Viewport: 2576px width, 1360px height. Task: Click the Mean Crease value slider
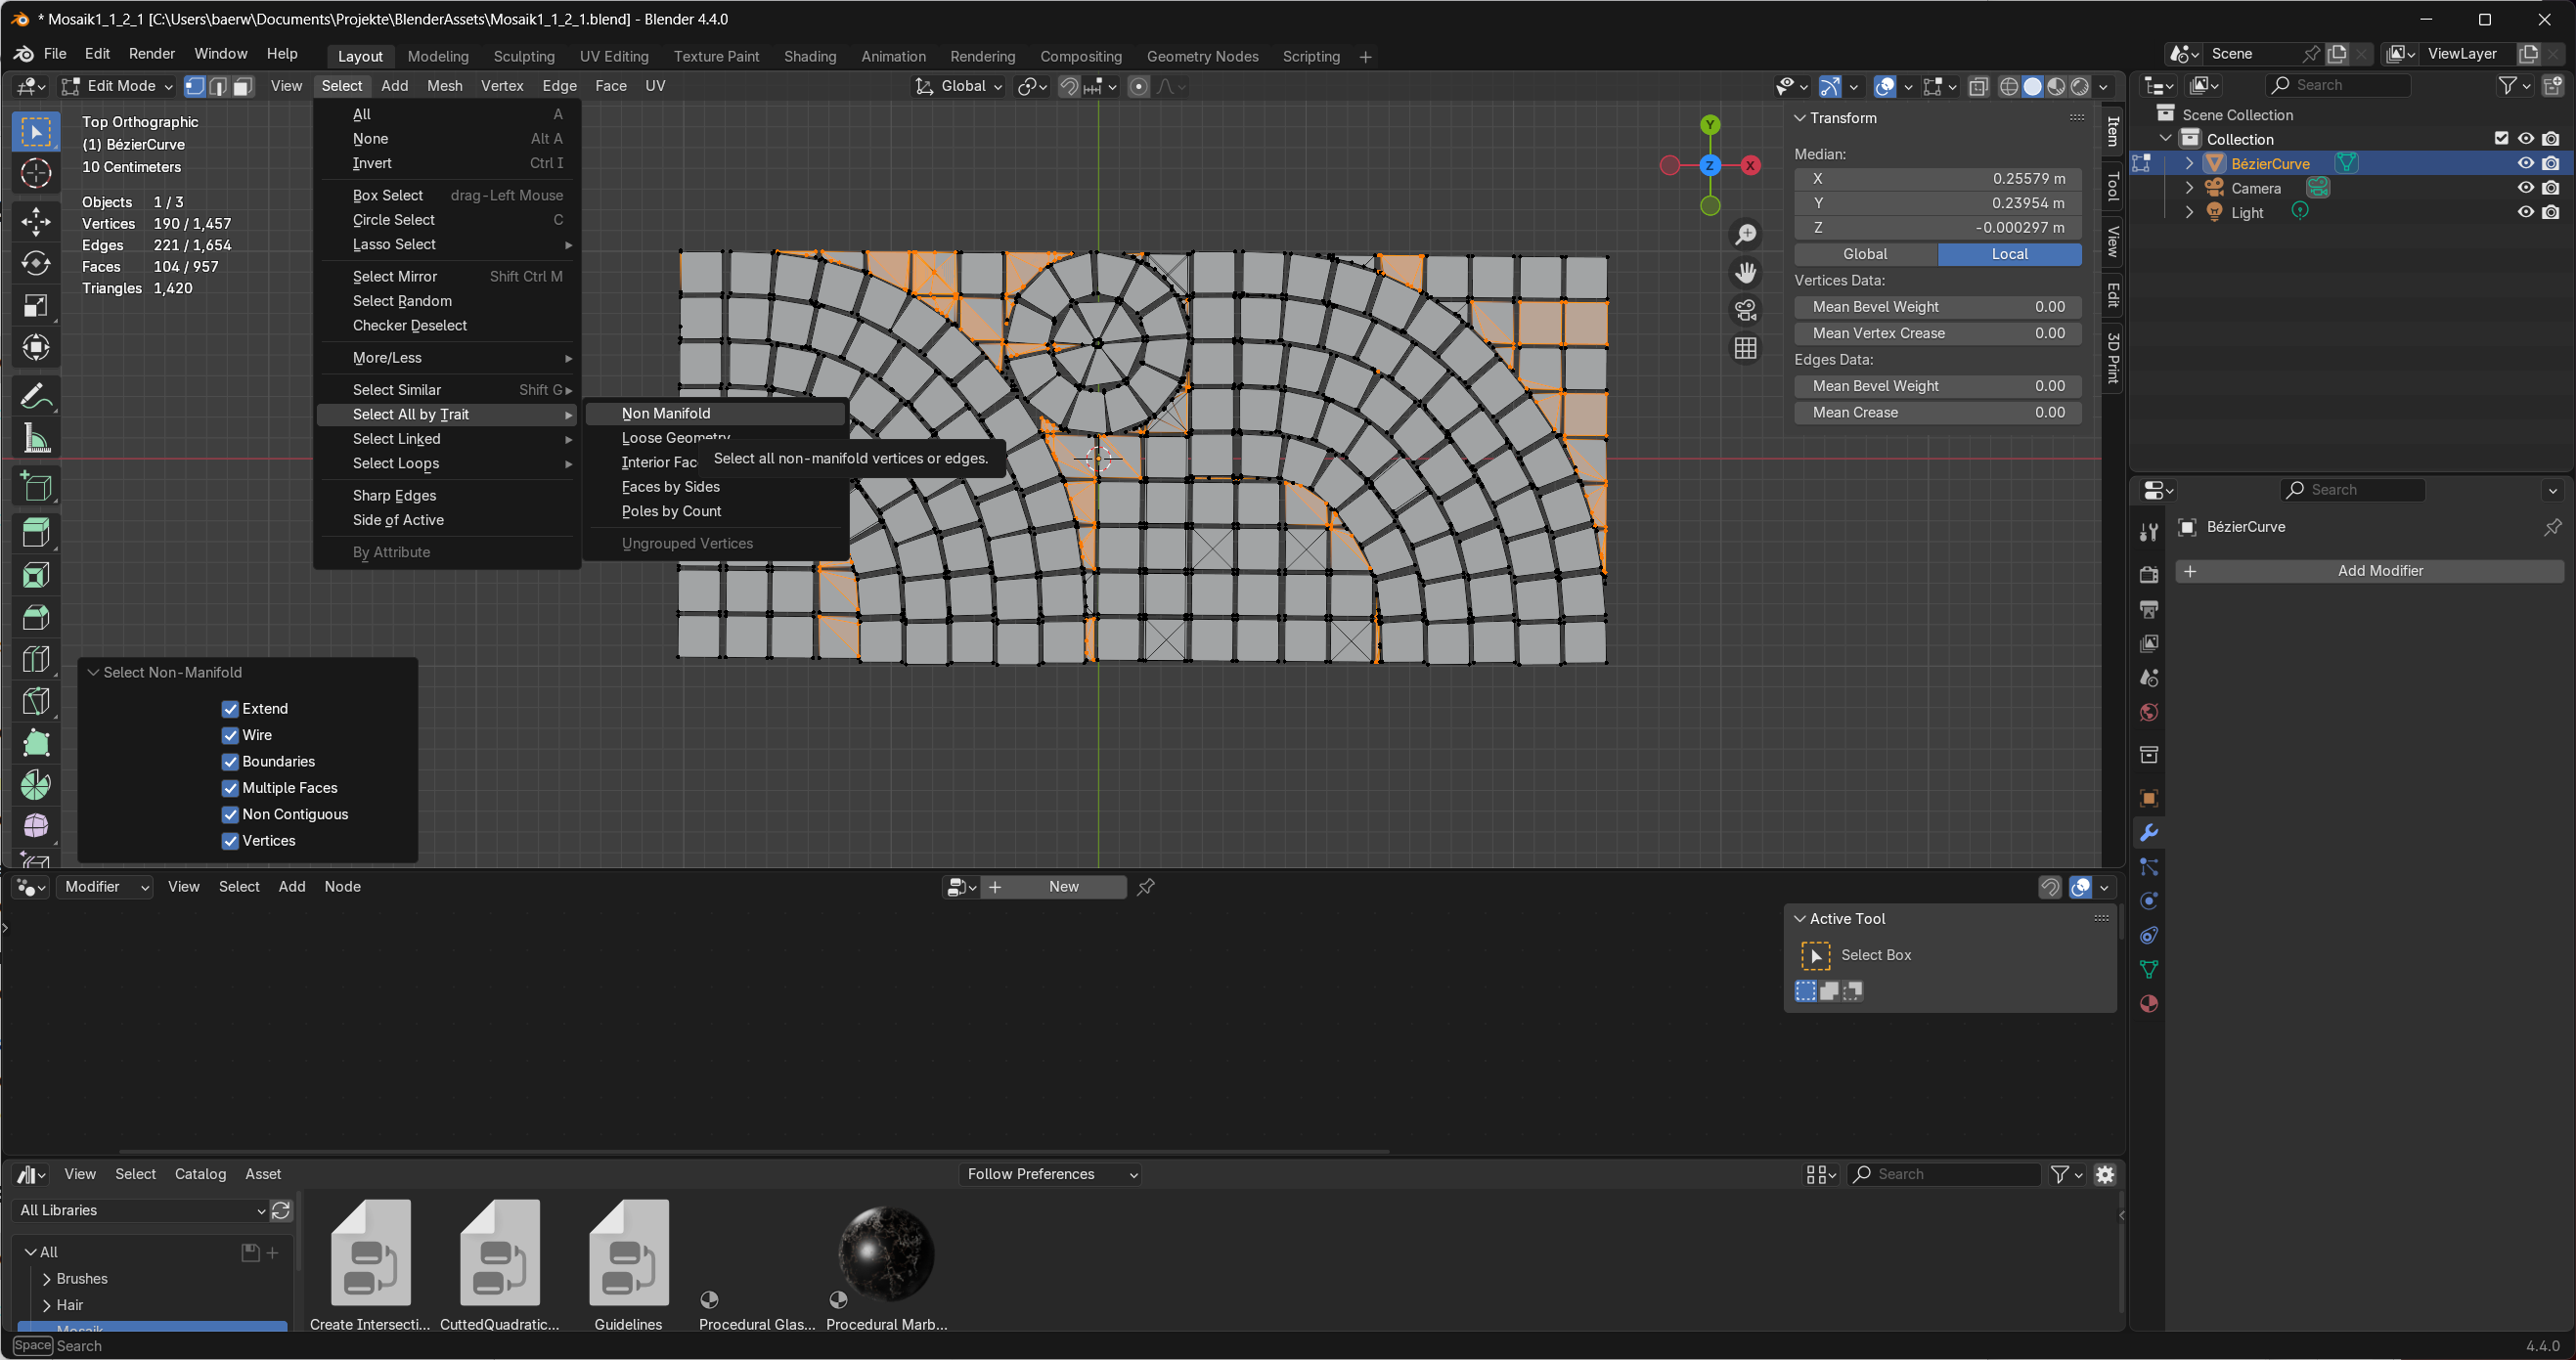tap(1937, 413)
